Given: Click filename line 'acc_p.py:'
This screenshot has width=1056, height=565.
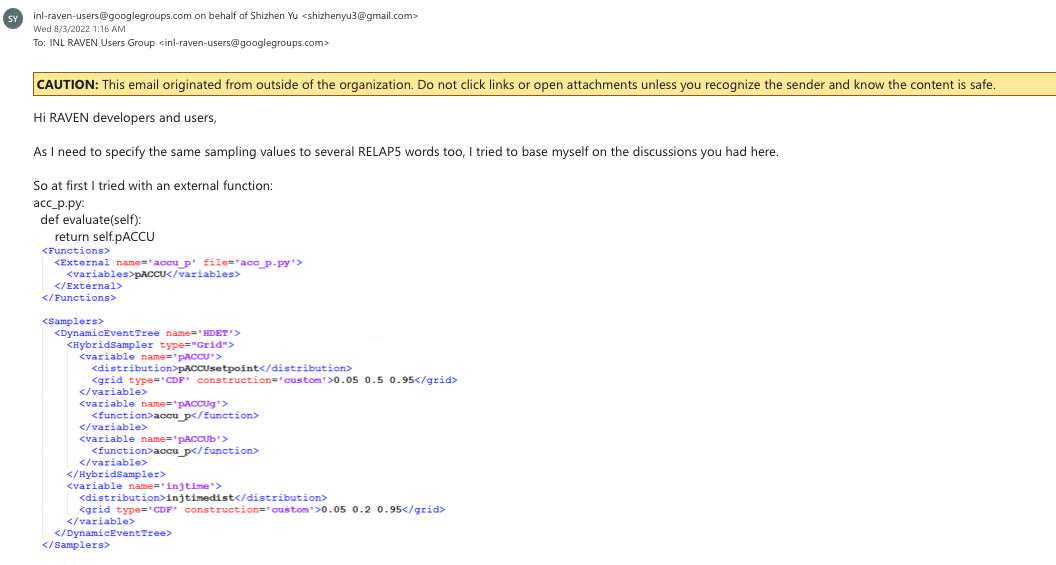Looking at the screenshot, I should tap(59, 203).
